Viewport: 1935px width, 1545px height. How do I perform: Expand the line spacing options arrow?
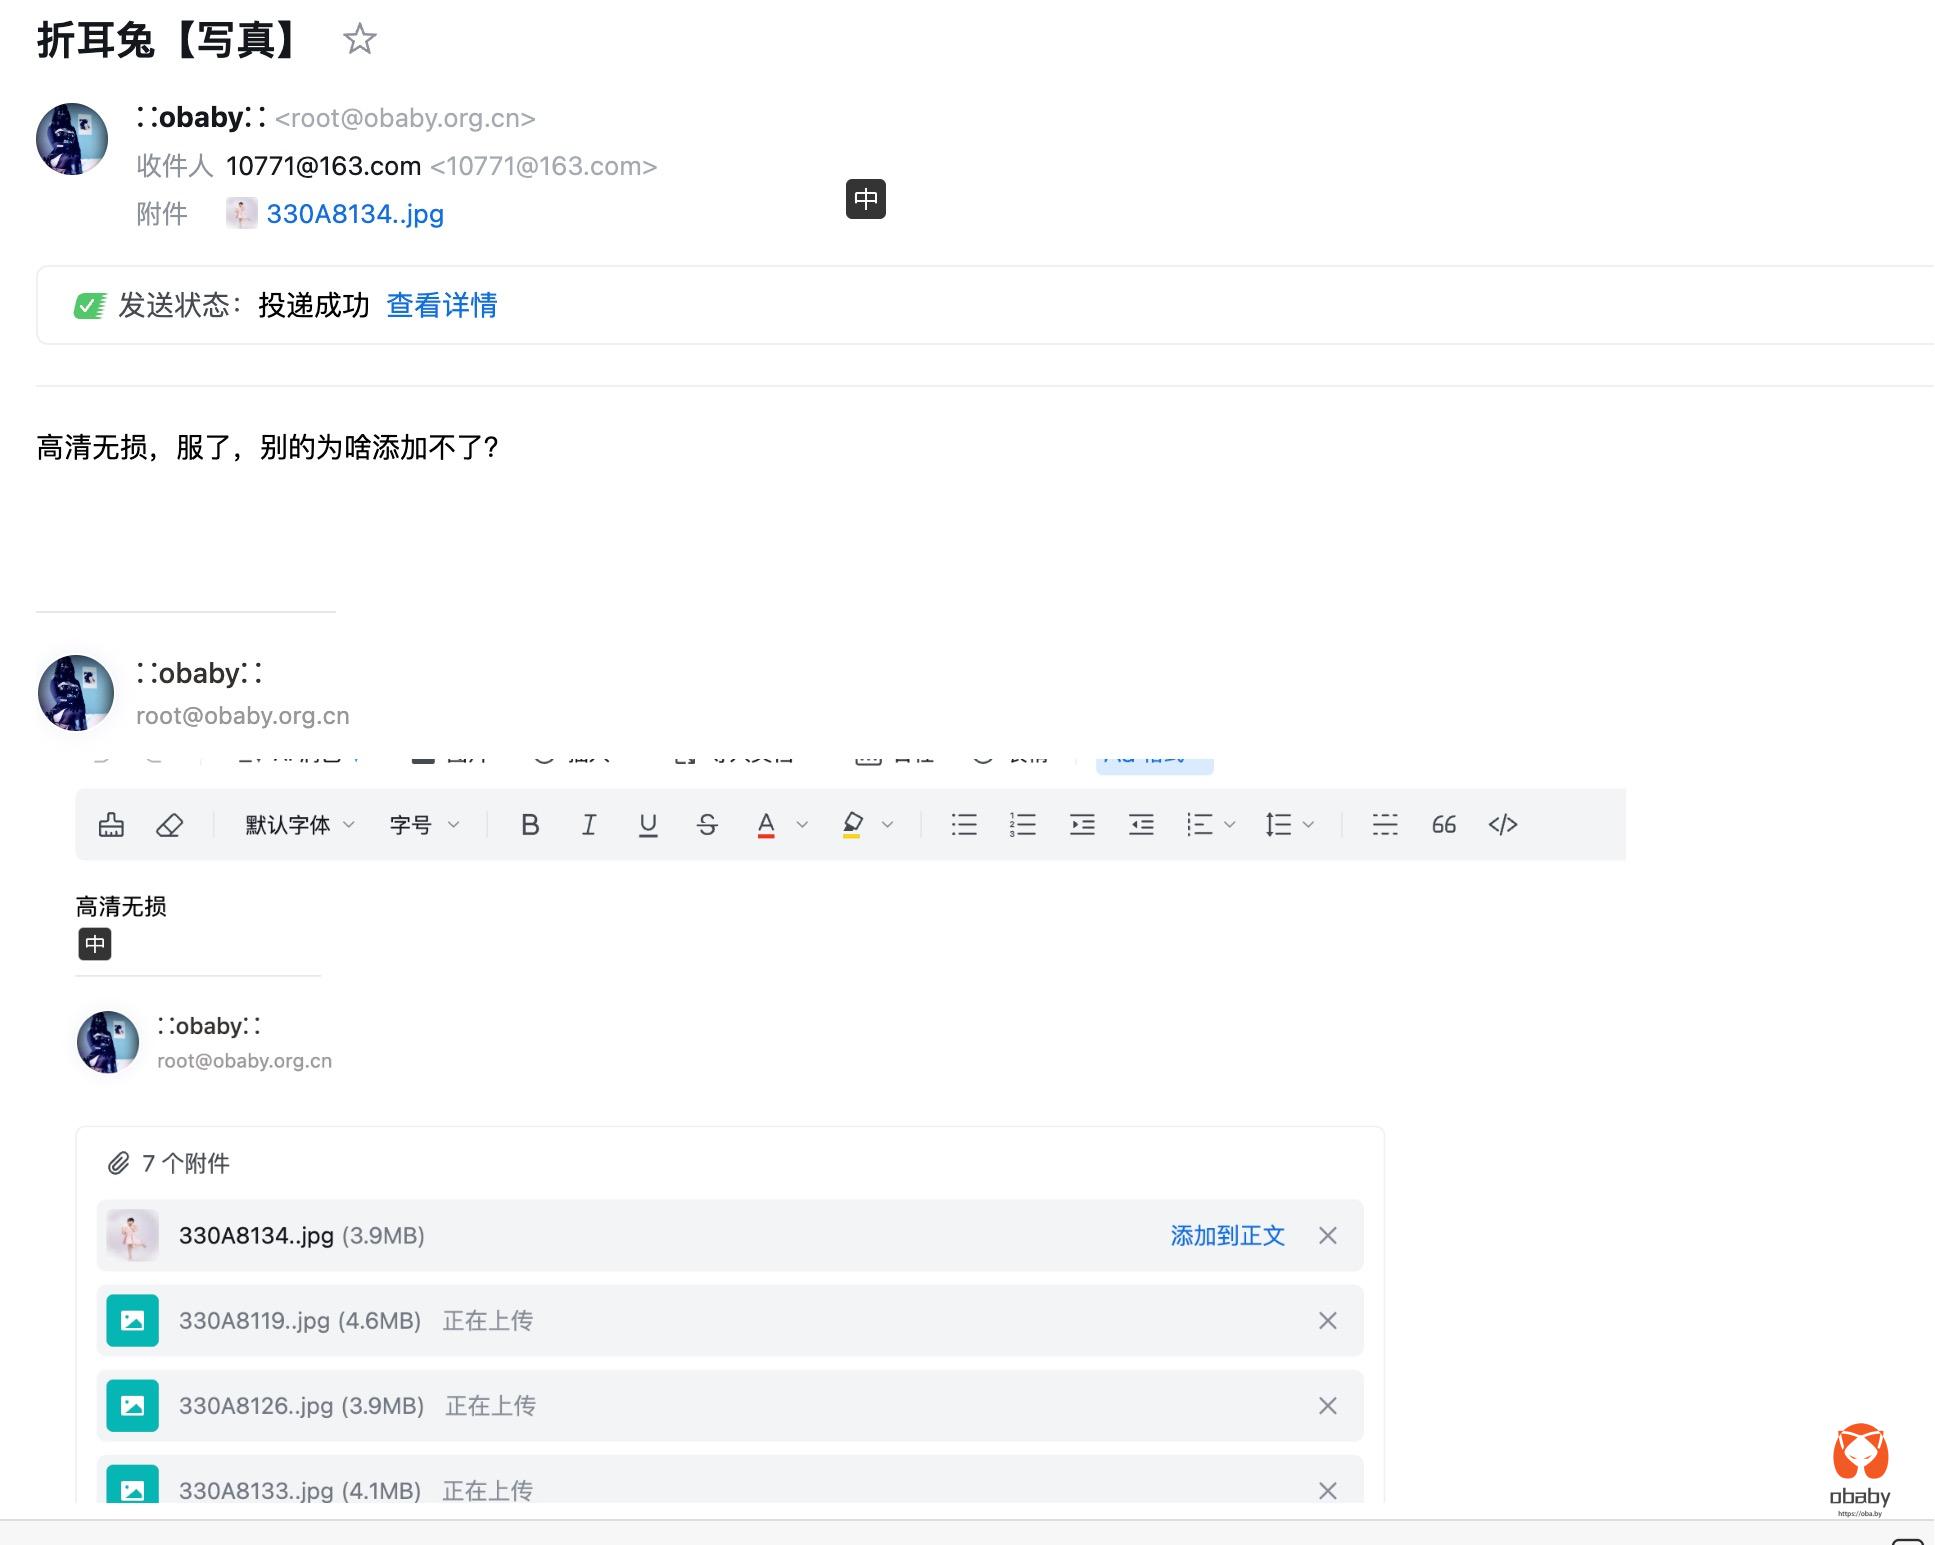pos(1308,825)
